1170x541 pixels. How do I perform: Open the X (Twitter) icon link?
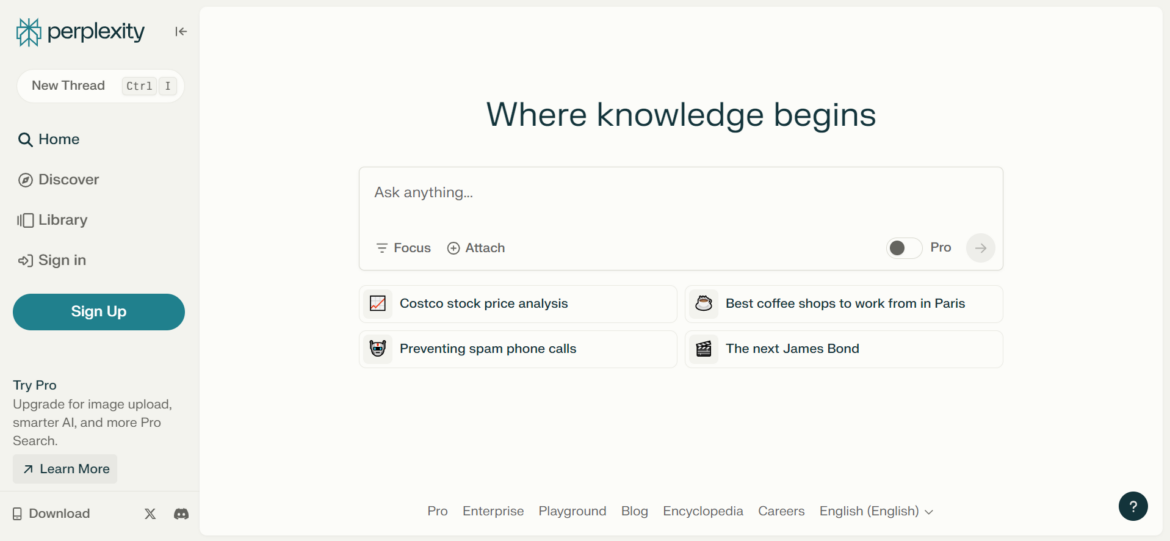pos(150,514)
